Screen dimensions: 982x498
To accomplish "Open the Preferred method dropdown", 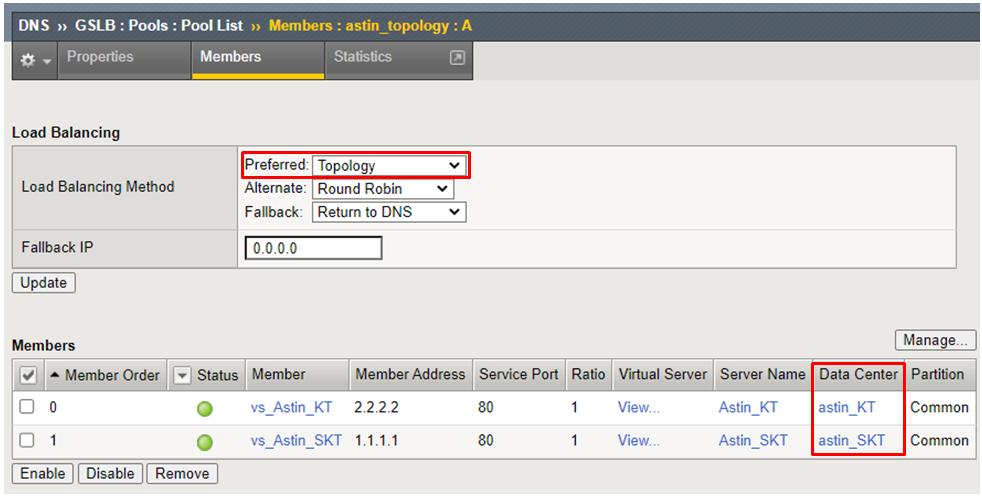I will (x=389, y=165).
